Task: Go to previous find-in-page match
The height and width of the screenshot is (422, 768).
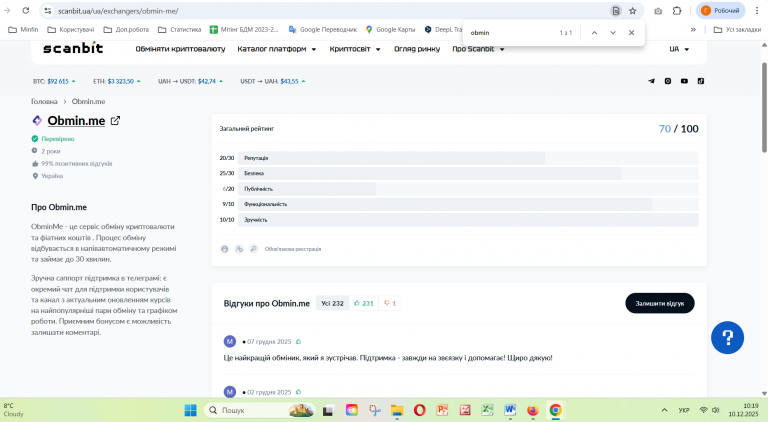Action: (x=594, y=33)
